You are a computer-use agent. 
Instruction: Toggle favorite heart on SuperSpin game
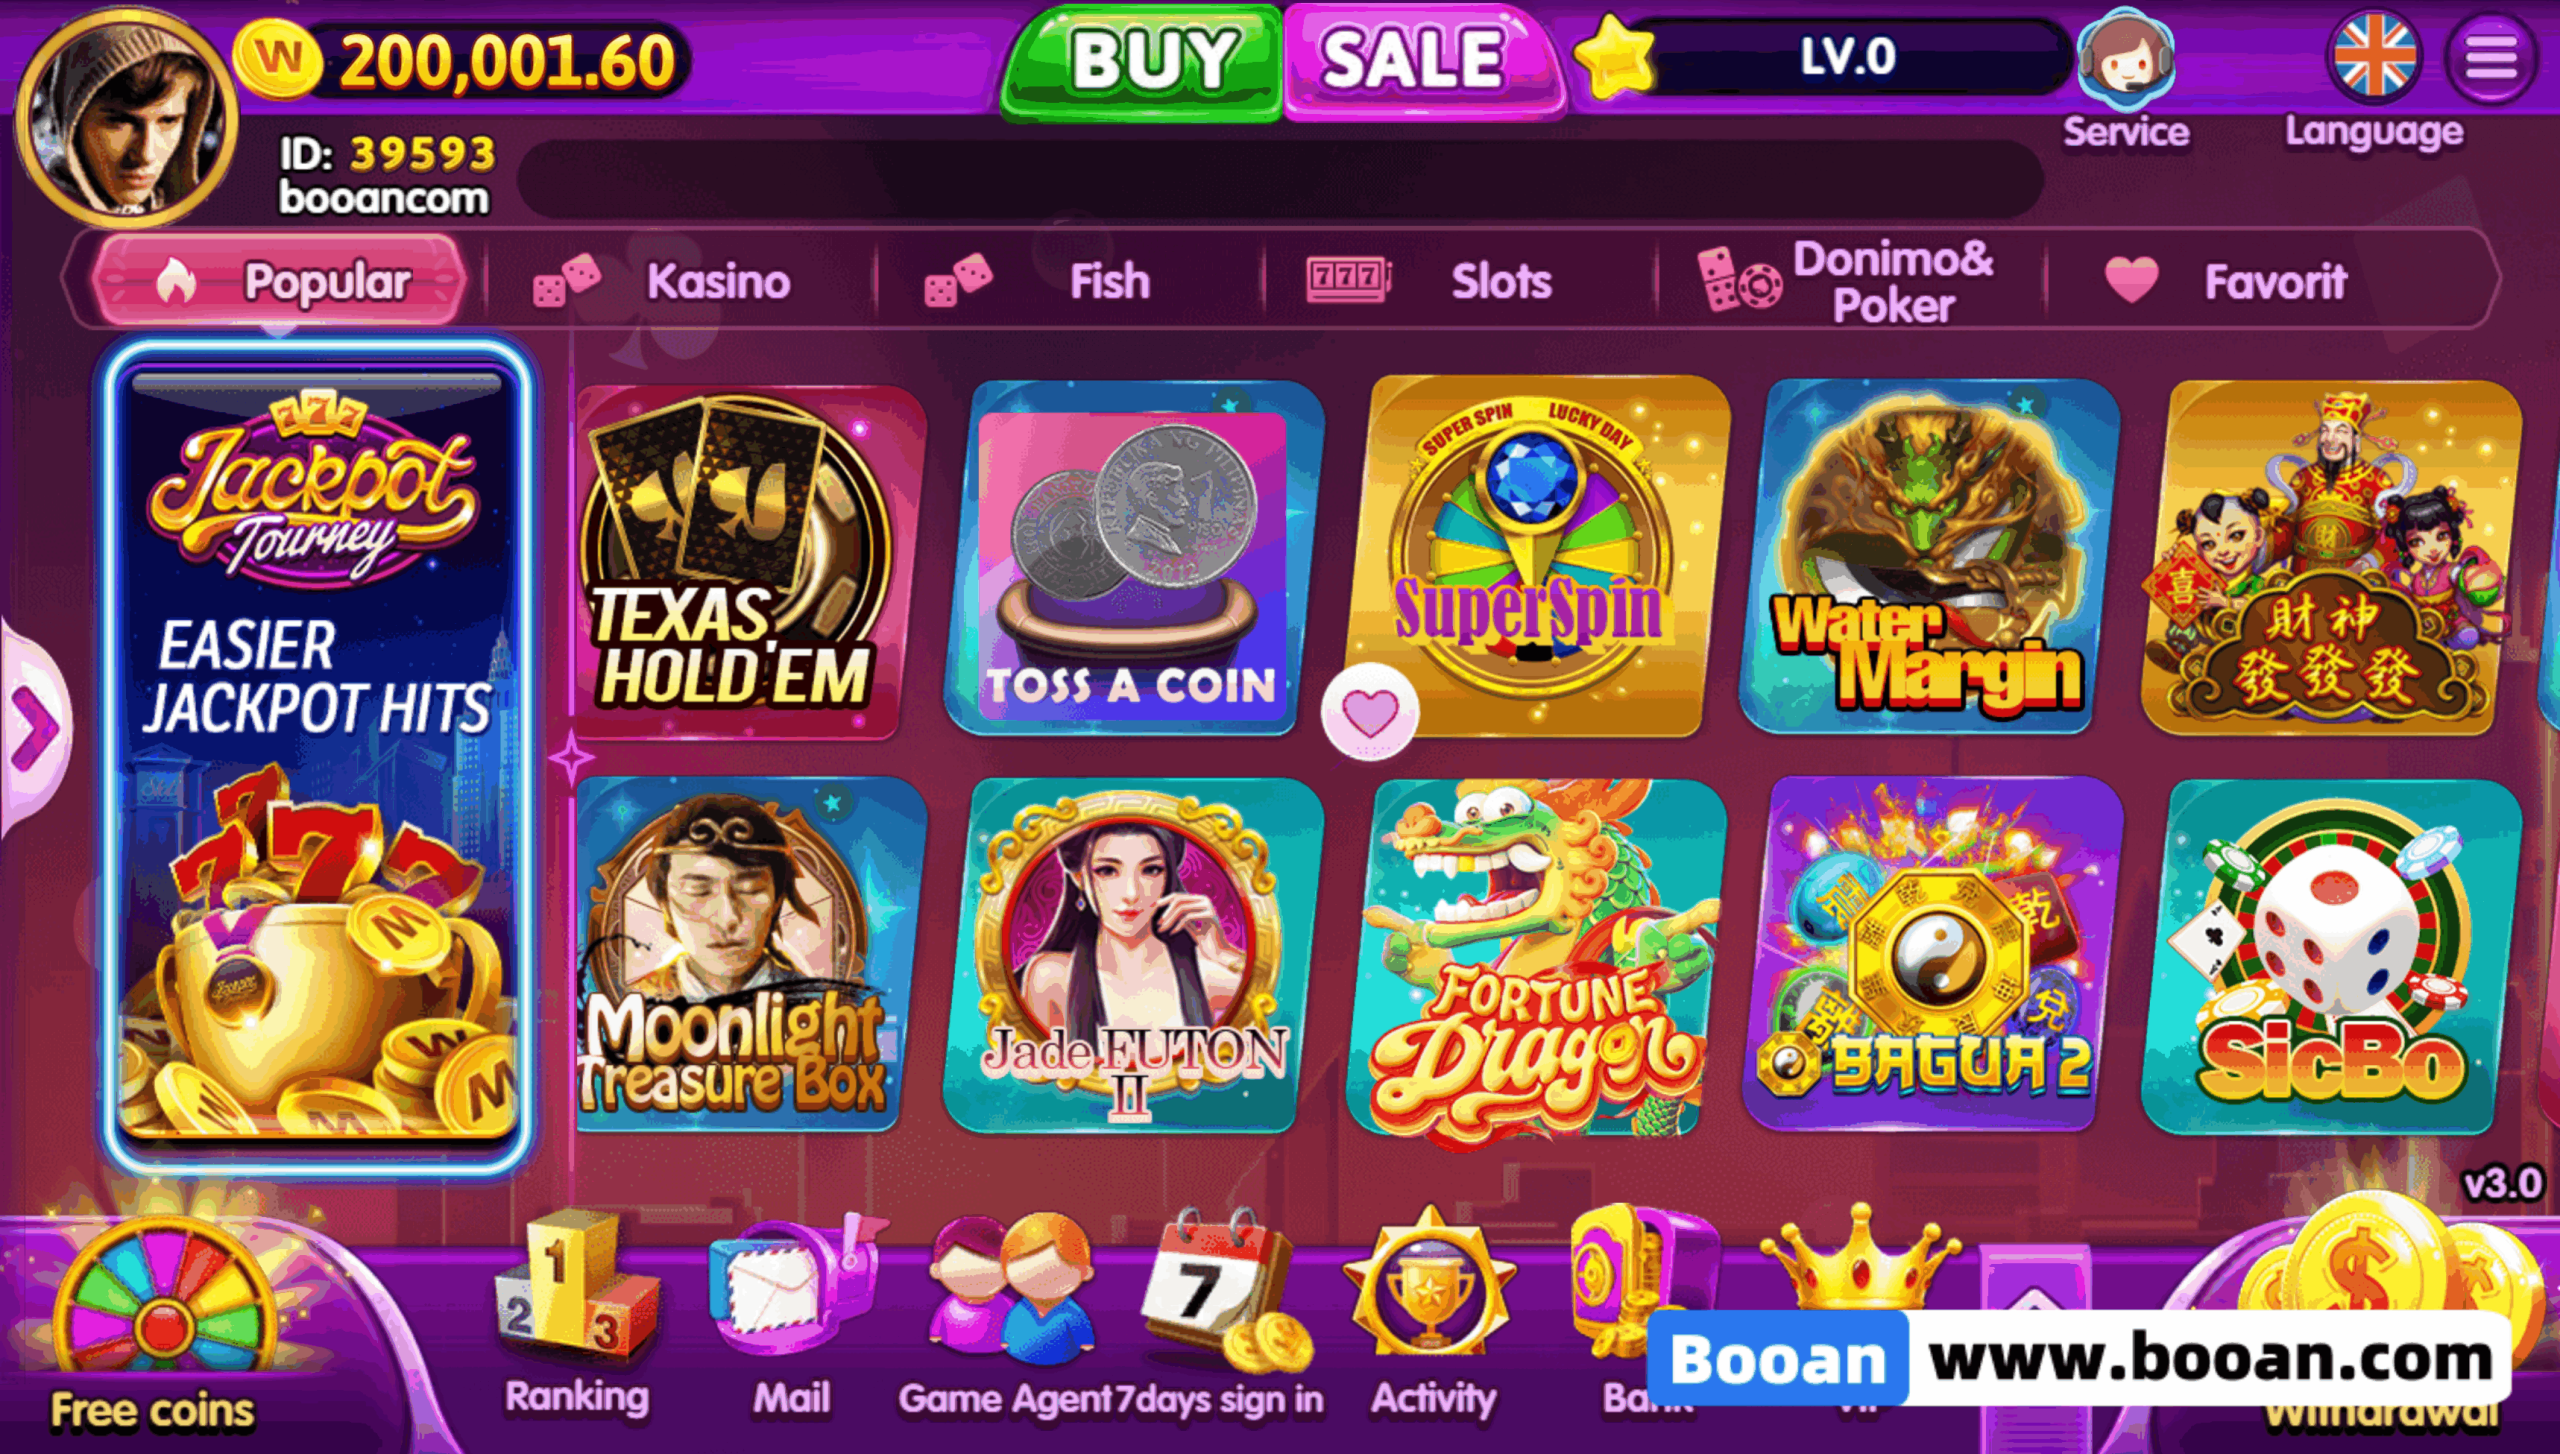[x=1369, y=712]
